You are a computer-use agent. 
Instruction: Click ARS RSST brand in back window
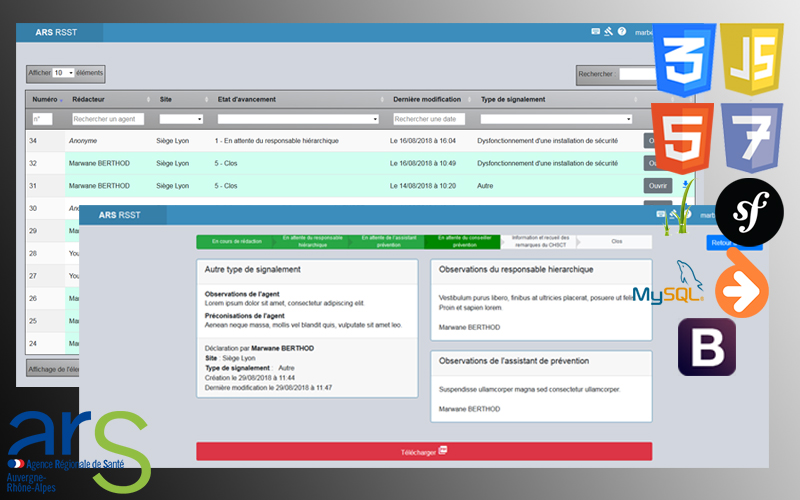pos(56,32)
